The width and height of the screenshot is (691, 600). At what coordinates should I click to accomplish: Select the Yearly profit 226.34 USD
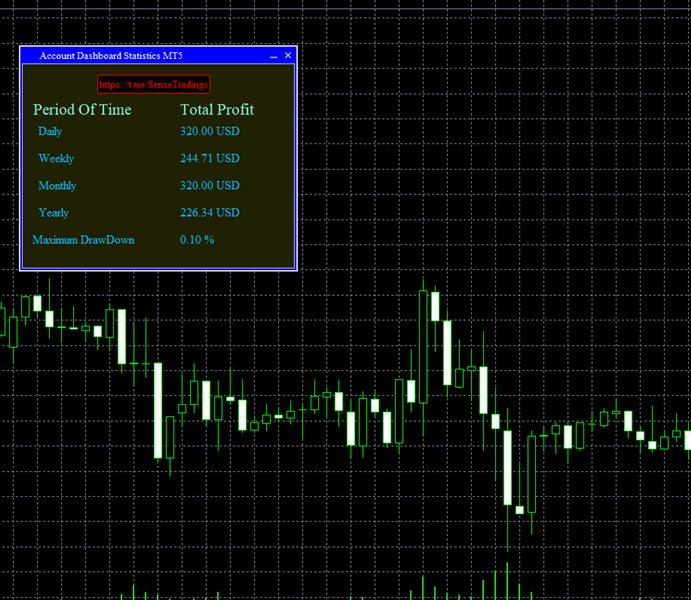pos(210,212)
